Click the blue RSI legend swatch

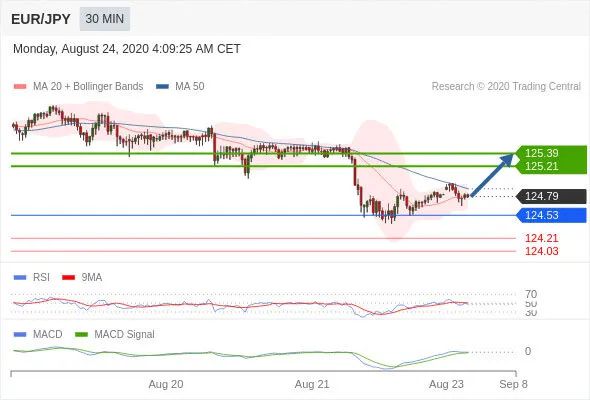click(x=20, y=278)
